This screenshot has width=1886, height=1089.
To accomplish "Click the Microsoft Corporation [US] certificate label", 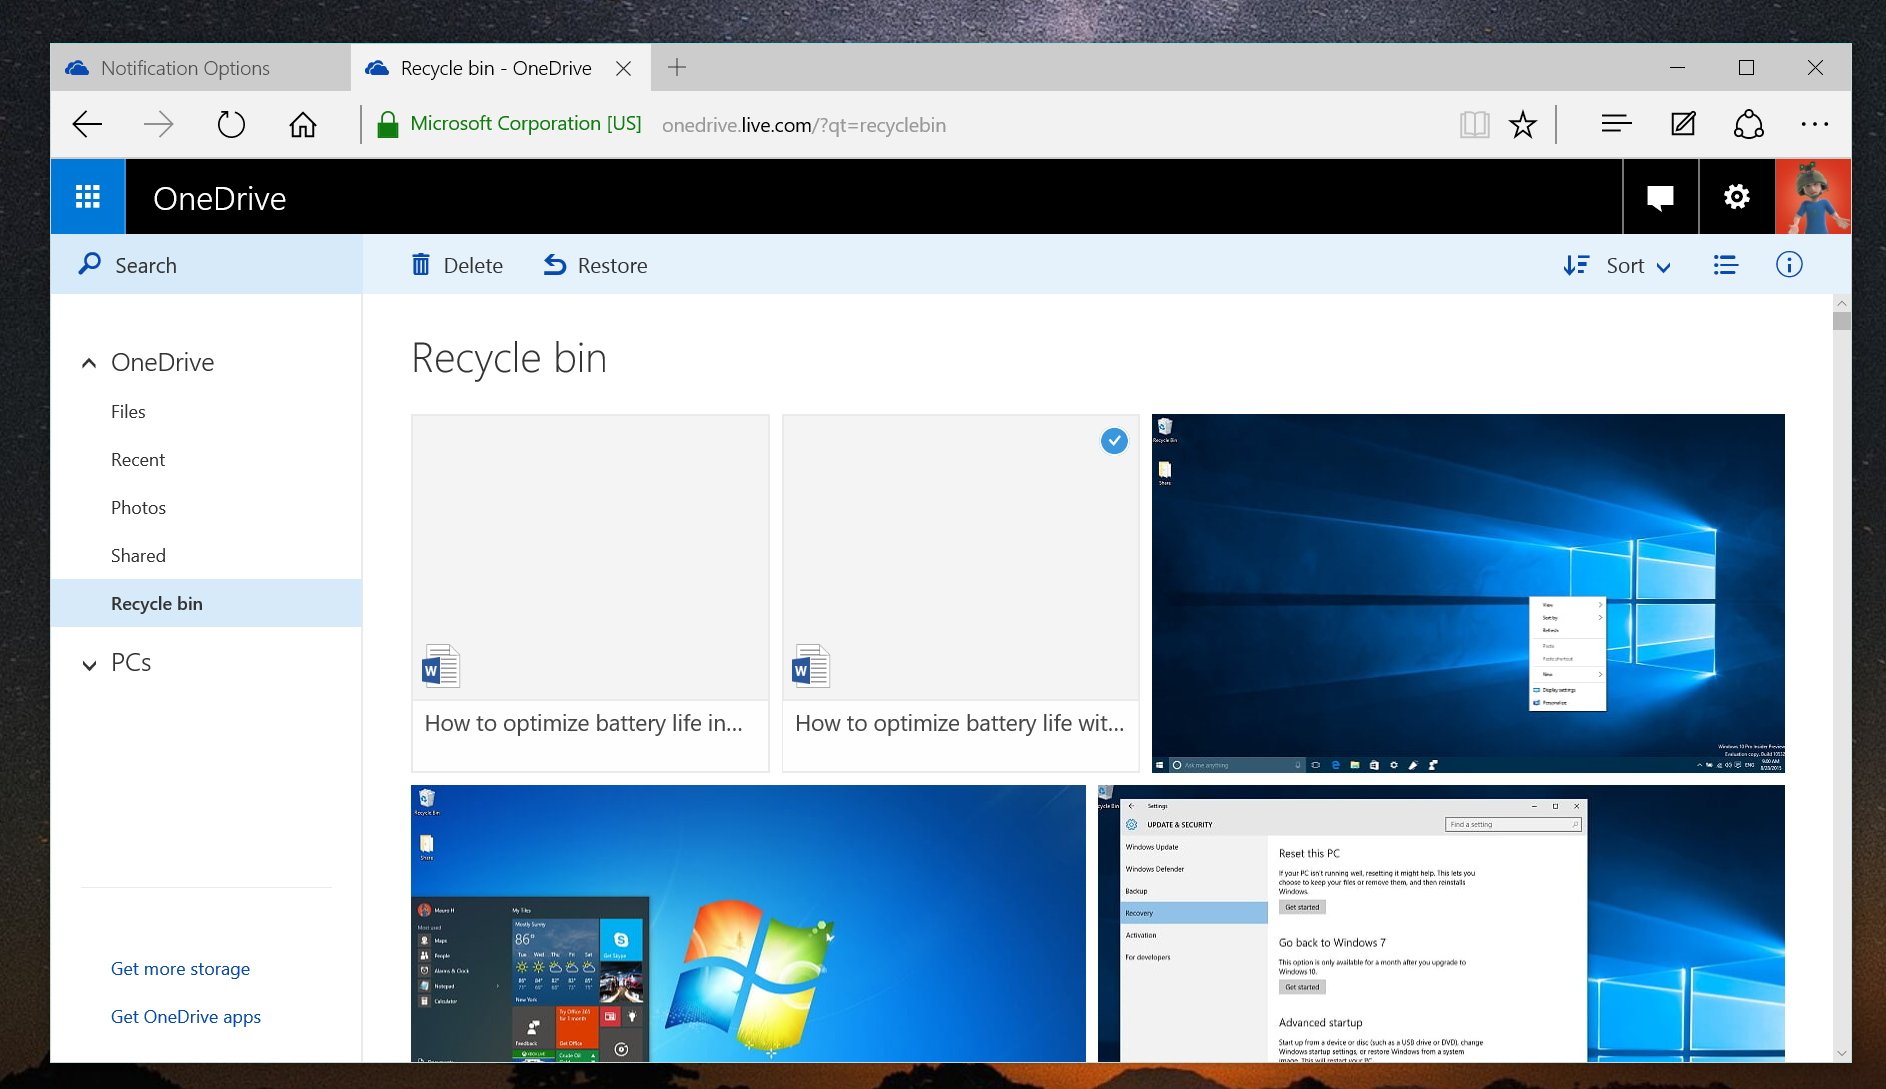I will (x=526, y=123).
